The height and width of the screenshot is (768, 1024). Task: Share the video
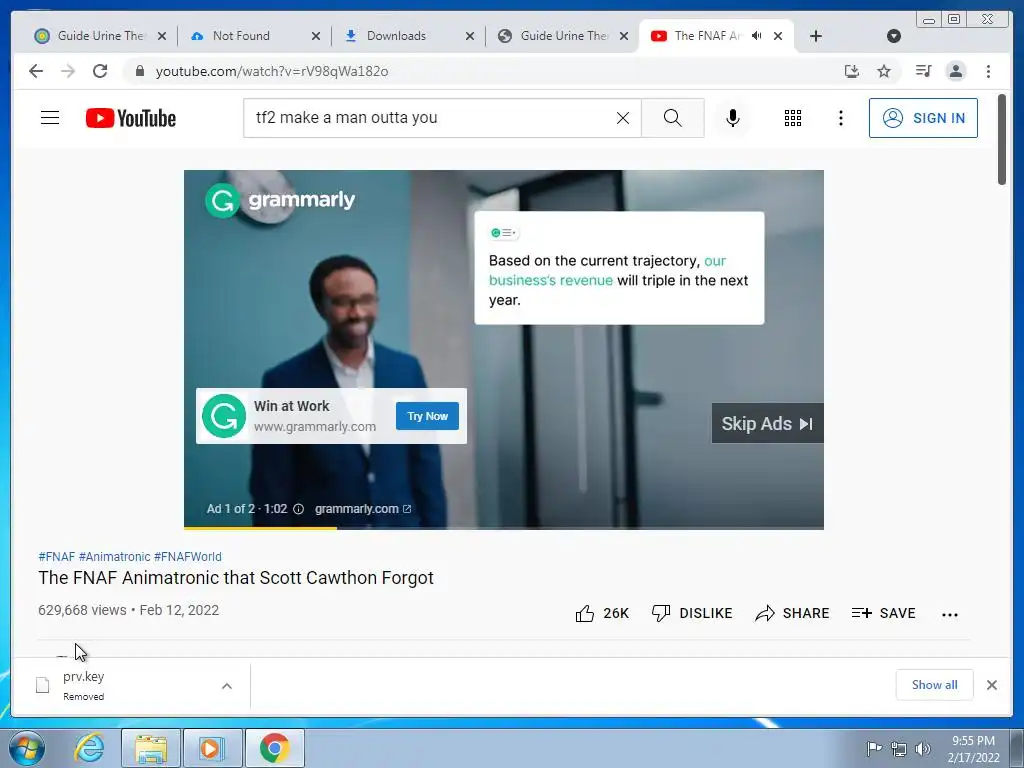(792, 613)
